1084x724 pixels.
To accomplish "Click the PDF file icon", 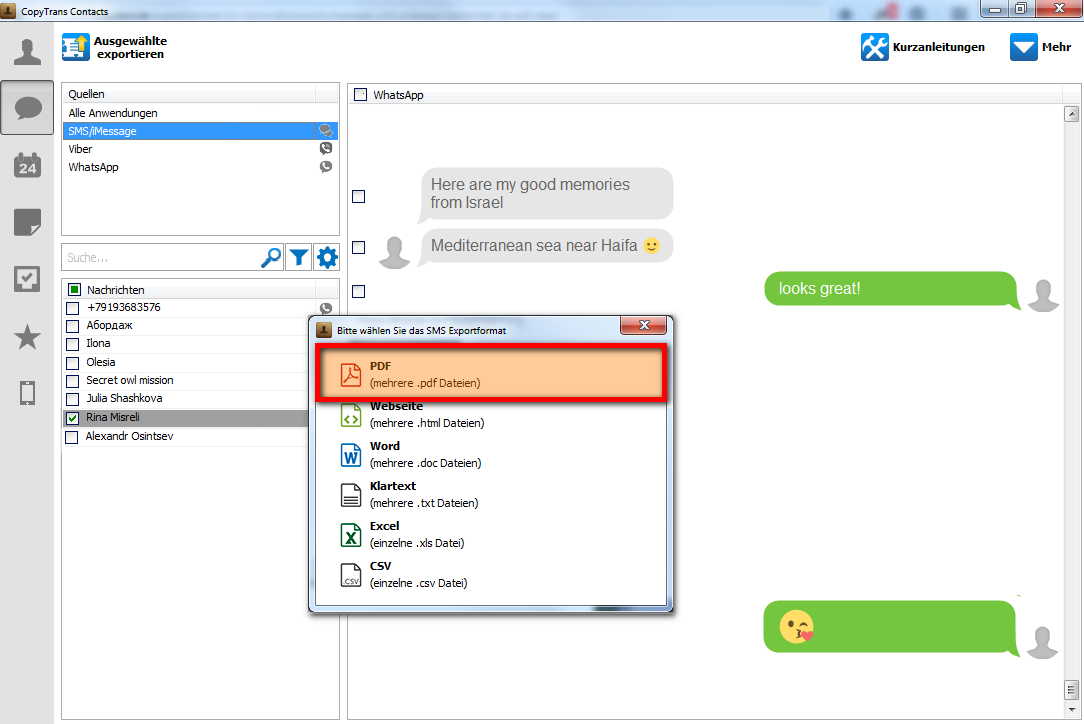I will (351, 374).
